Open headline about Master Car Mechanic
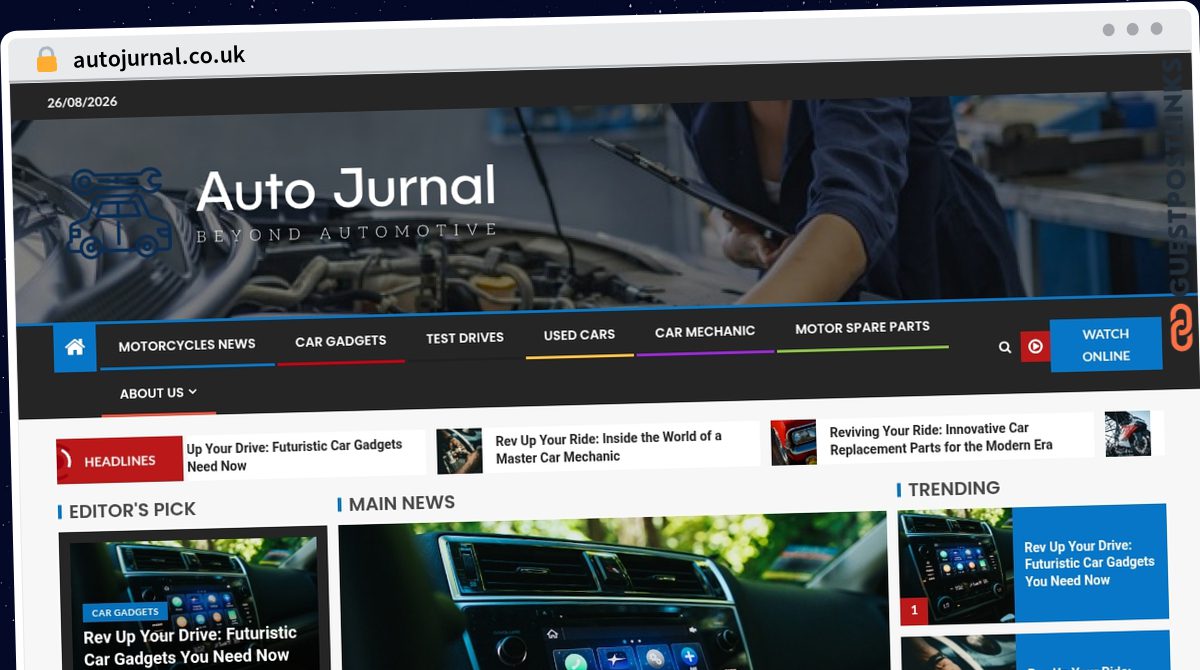 coord(609,447)
